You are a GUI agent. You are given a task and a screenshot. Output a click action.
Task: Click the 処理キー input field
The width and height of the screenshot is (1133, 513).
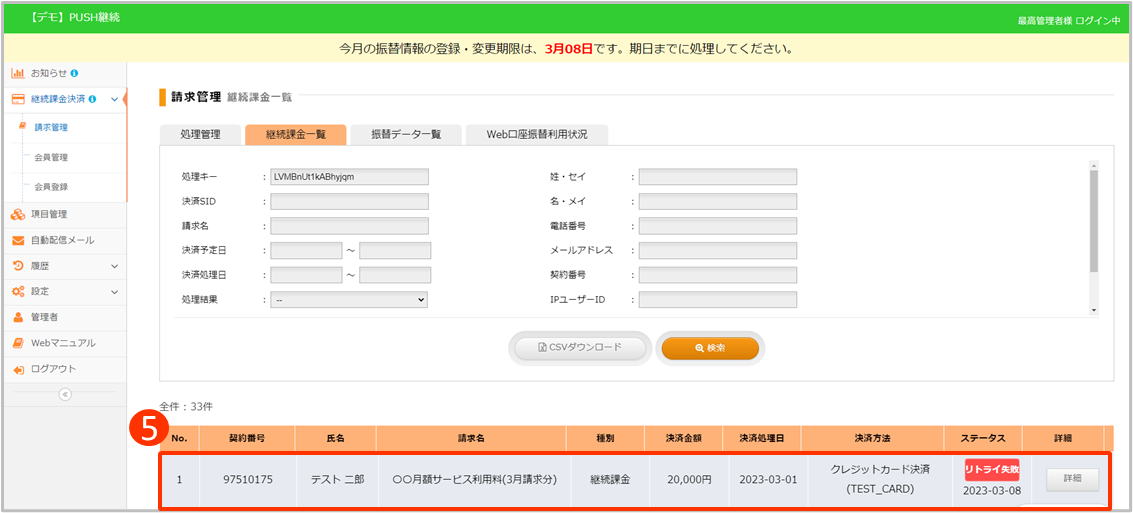point(349,176)
